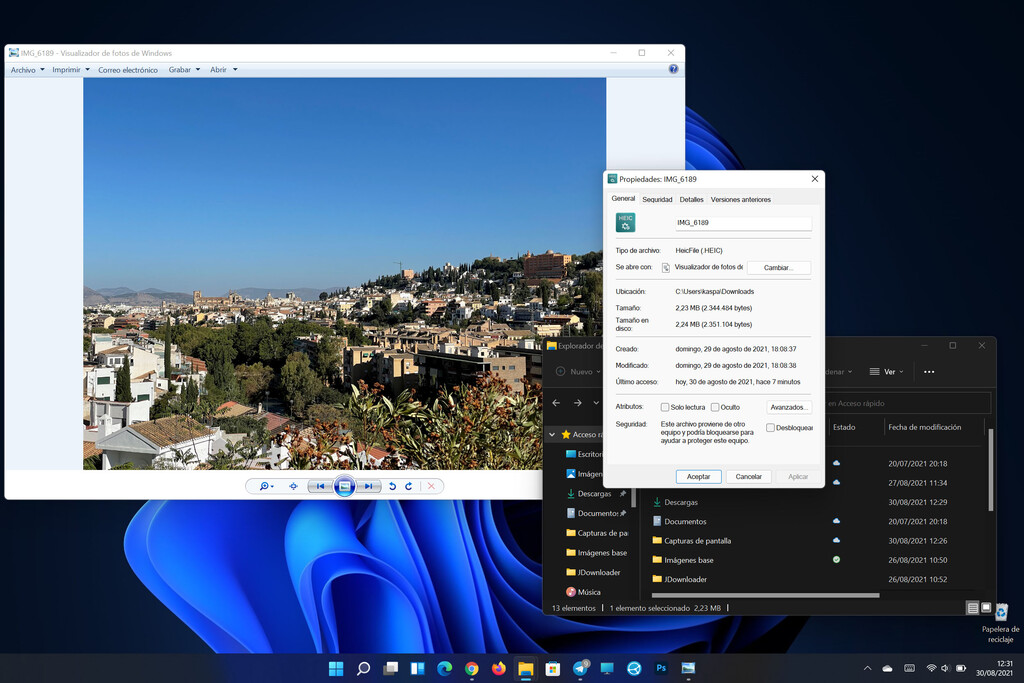
Task: Open the Archivo menu
Action: point(27,70)
